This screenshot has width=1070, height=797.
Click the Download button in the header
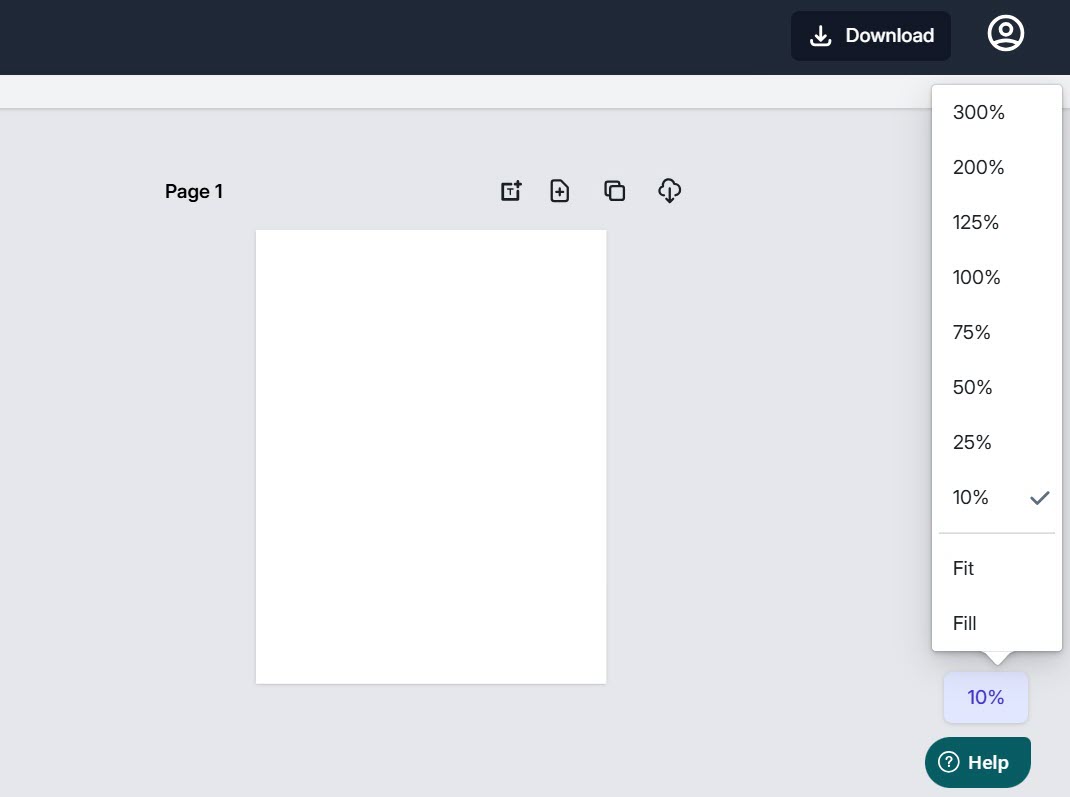[871, 36]
